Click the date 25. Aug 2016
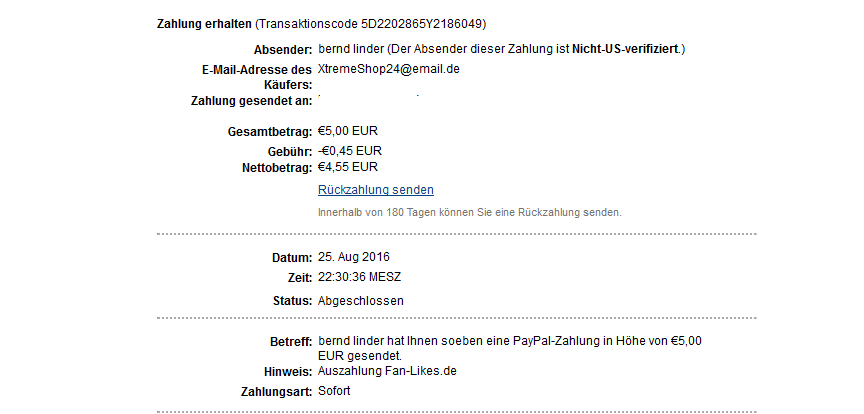 click(x=353, y=257)
